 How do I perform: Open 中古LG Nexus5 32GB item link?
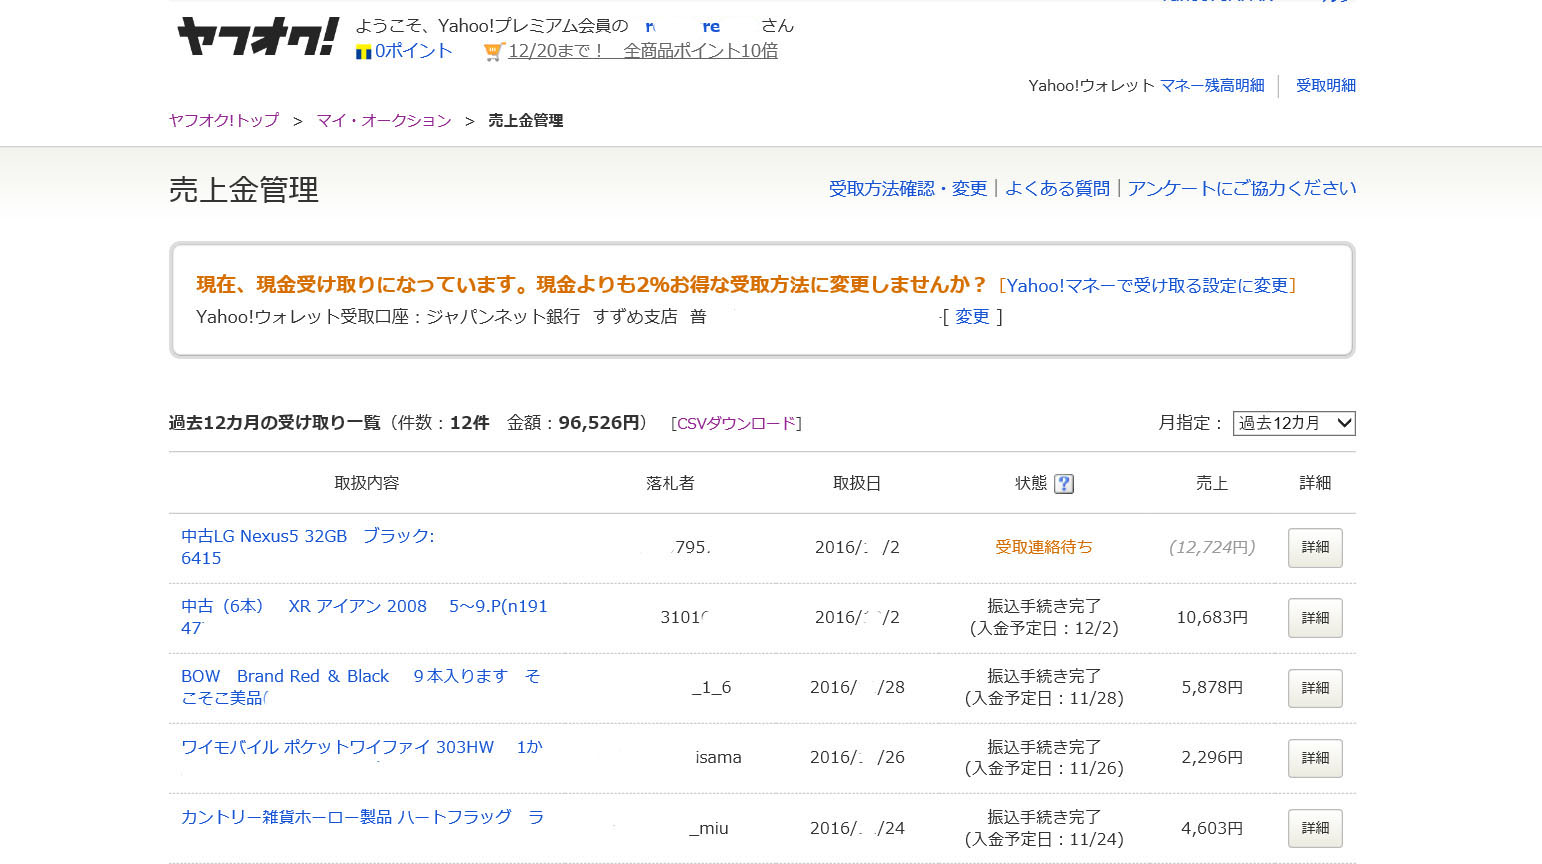coord(308,547)
